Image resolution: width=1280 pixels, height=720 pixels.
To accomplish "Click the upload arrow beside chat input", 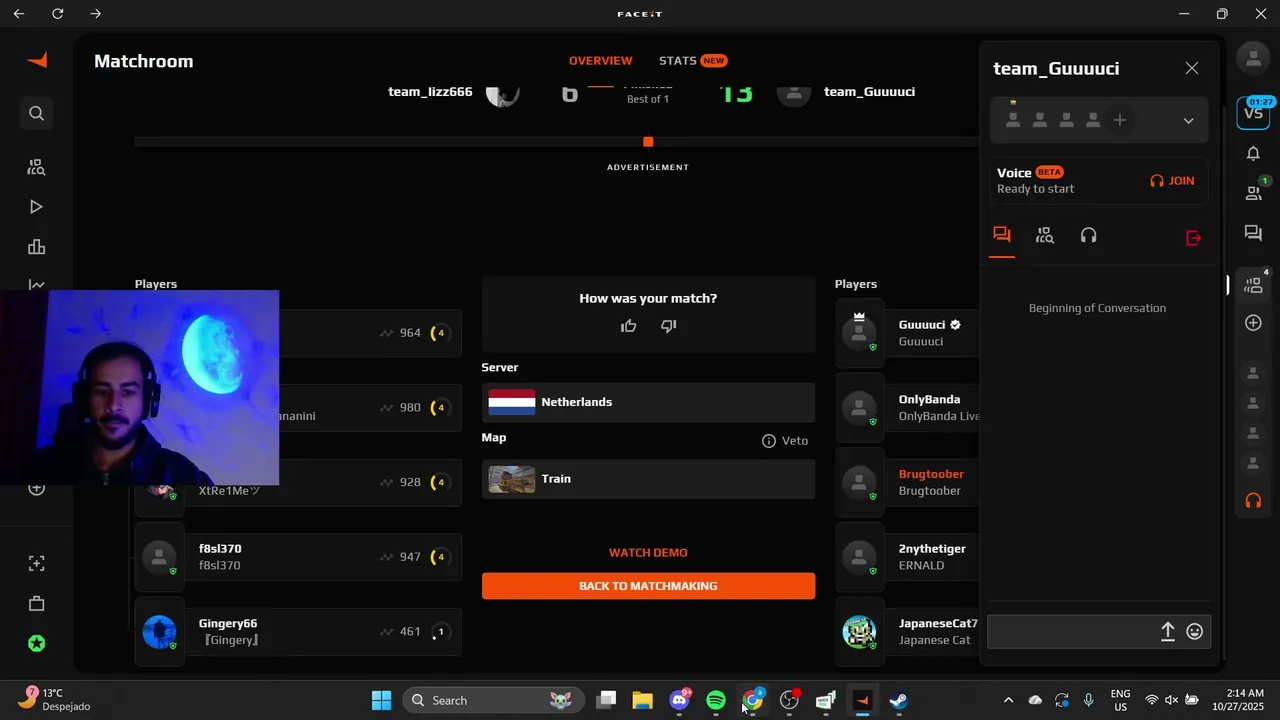I will [x=1167, y=632].
